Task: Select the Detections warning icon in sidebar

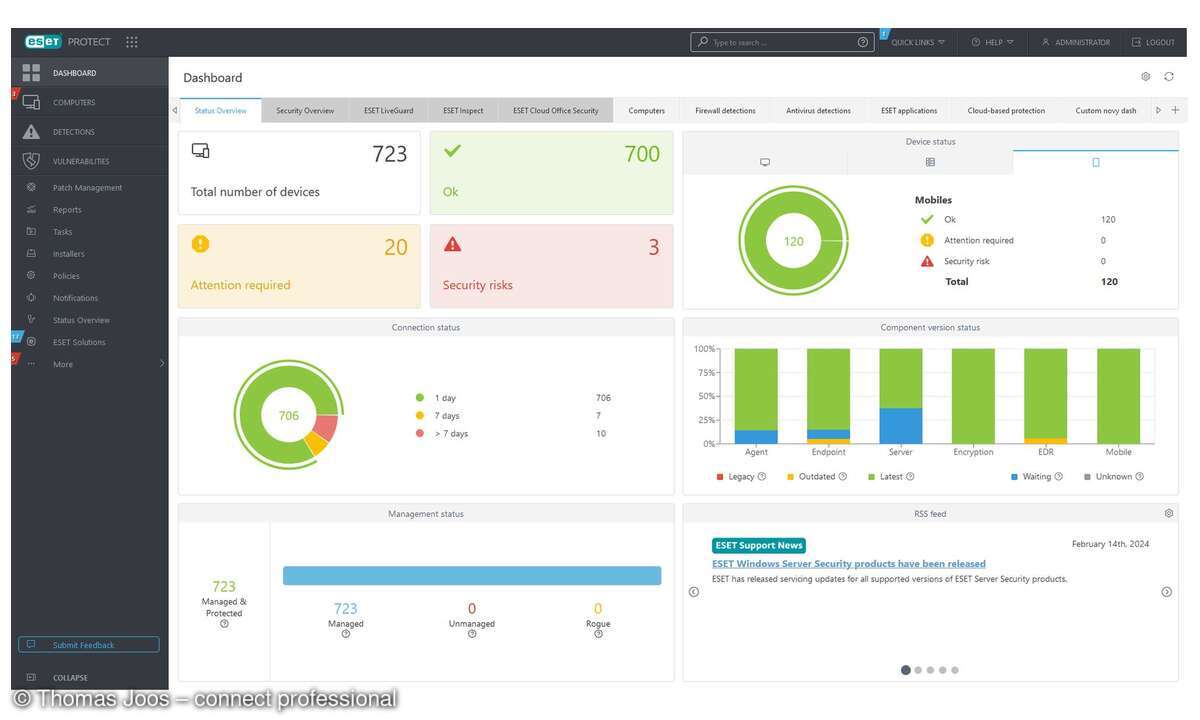Action: pos(33,131)
